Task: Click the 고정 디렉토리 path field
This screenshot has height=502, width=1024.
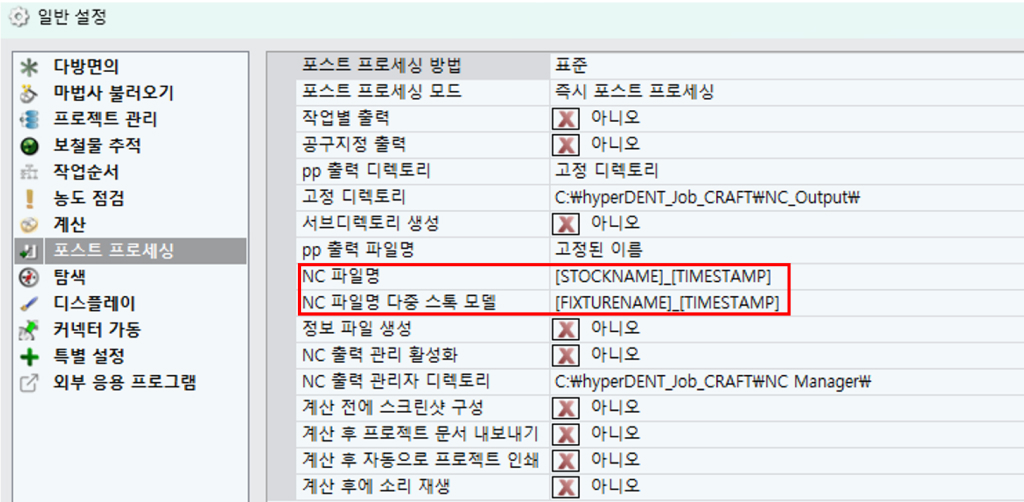Action: (x=707, y=197)
